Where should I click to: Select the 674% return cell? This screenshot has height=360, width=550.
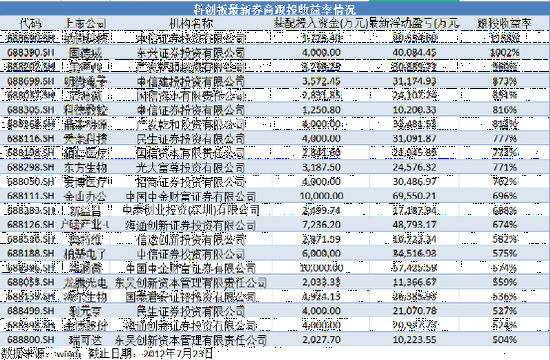coord(504,225)
